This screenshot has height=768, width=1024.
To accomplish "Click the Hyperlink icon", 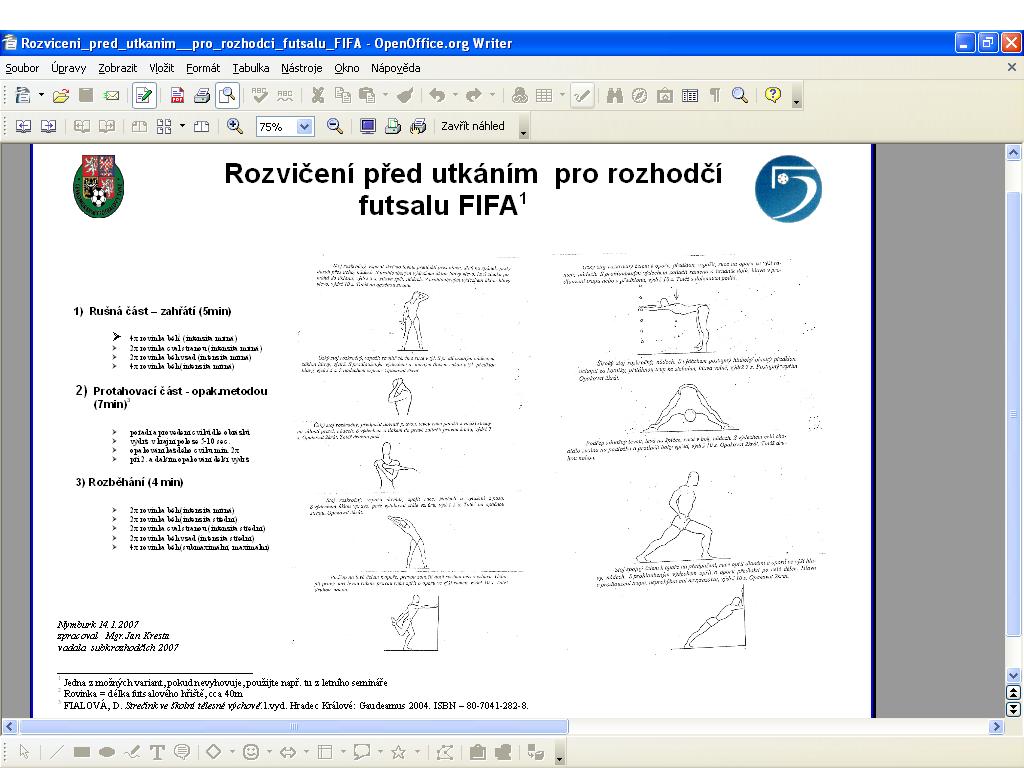I will click(x=519, y=96).
